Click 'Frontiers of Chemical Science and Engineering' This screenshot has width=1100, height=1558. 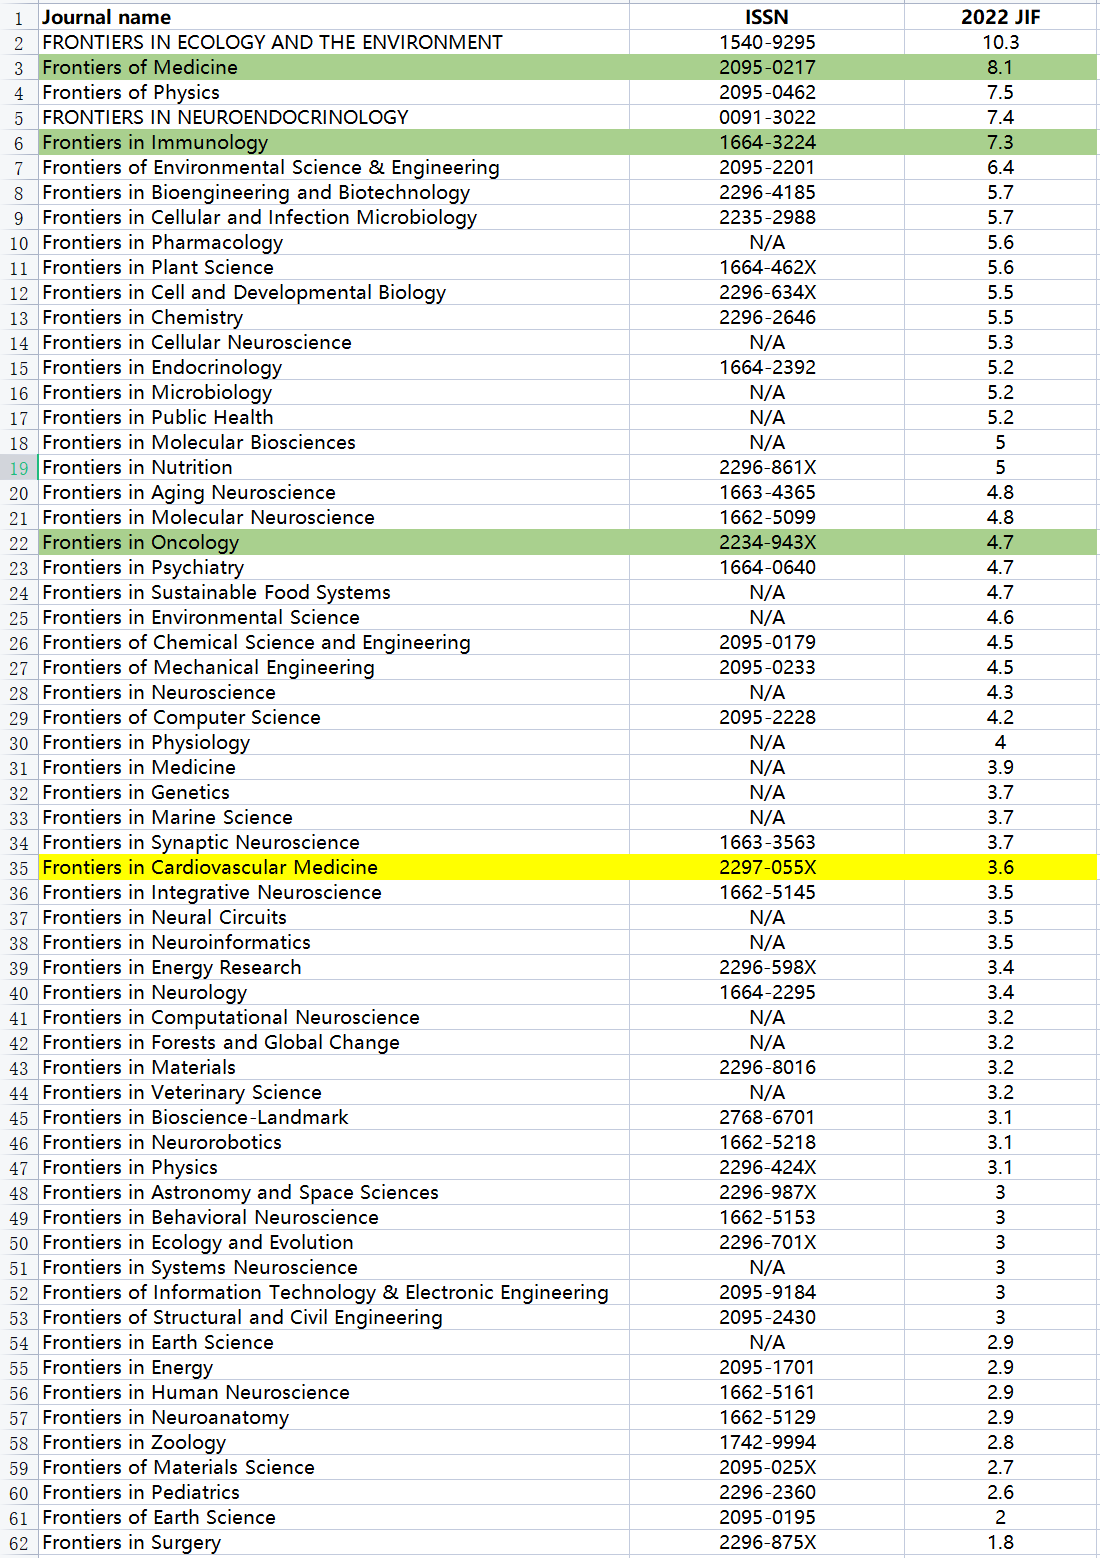tap(334, 642)
